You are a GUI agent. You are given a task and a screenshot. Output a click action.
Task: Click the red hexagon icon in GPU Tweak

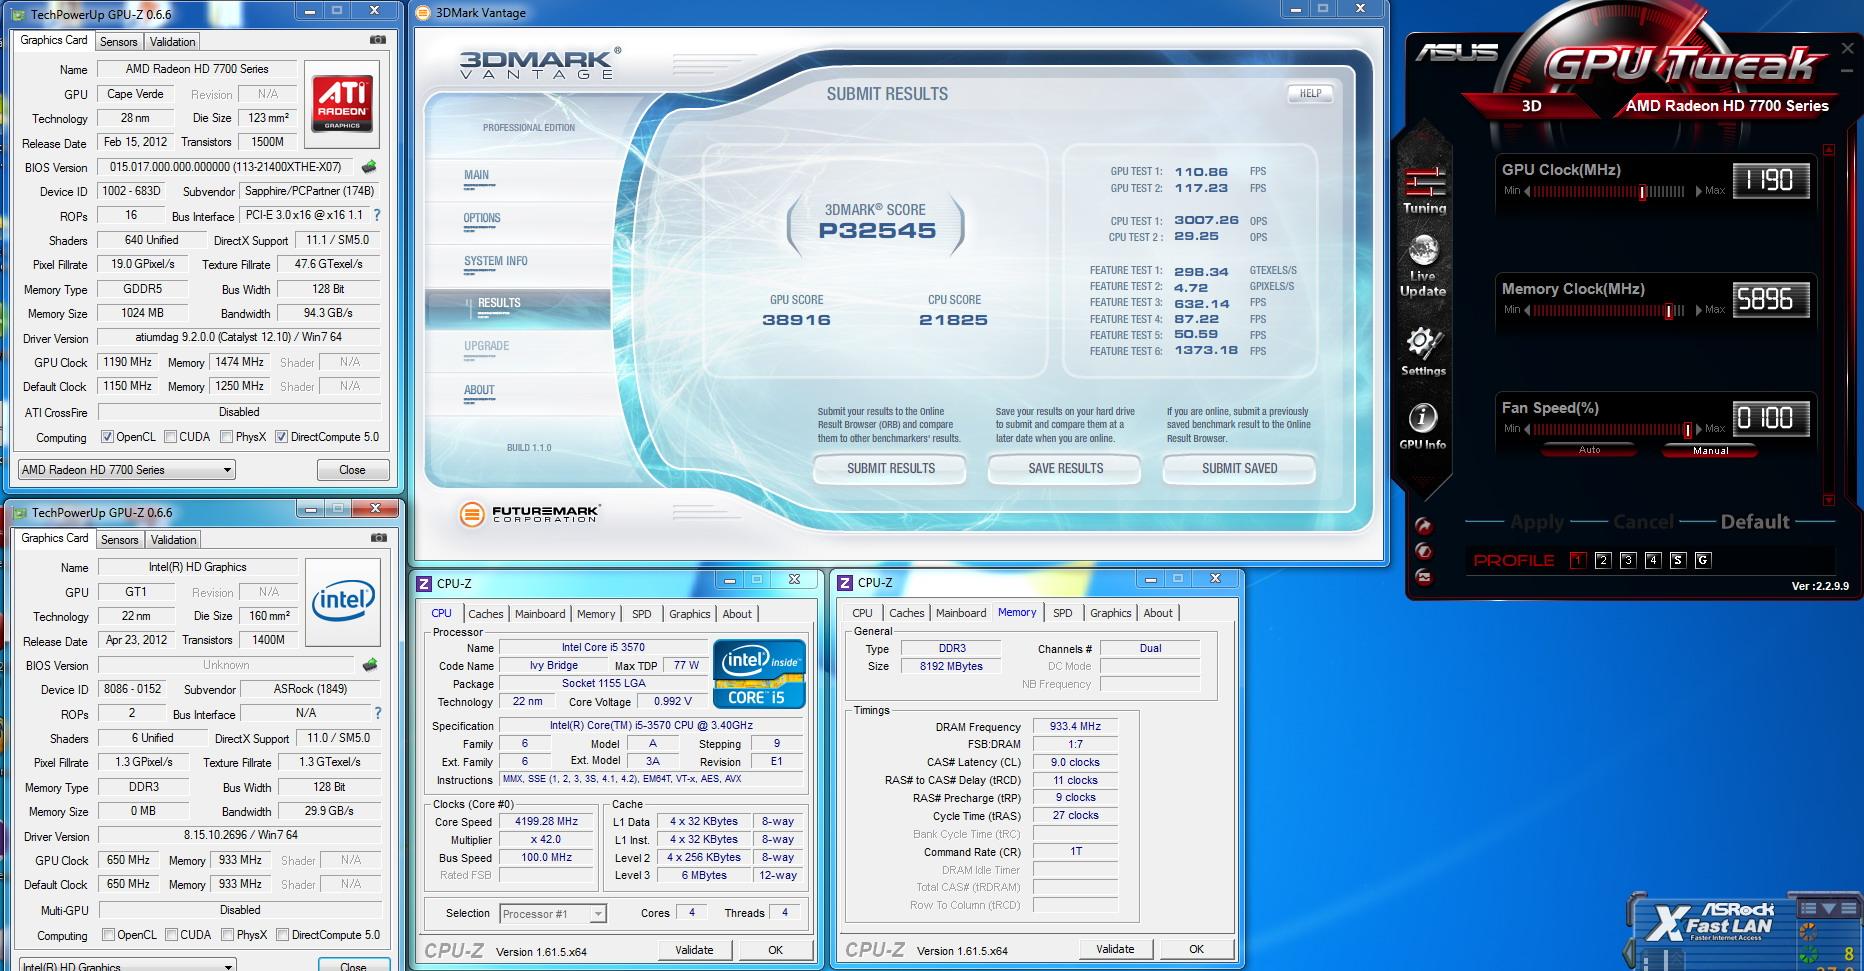[x=1423, y=551]
